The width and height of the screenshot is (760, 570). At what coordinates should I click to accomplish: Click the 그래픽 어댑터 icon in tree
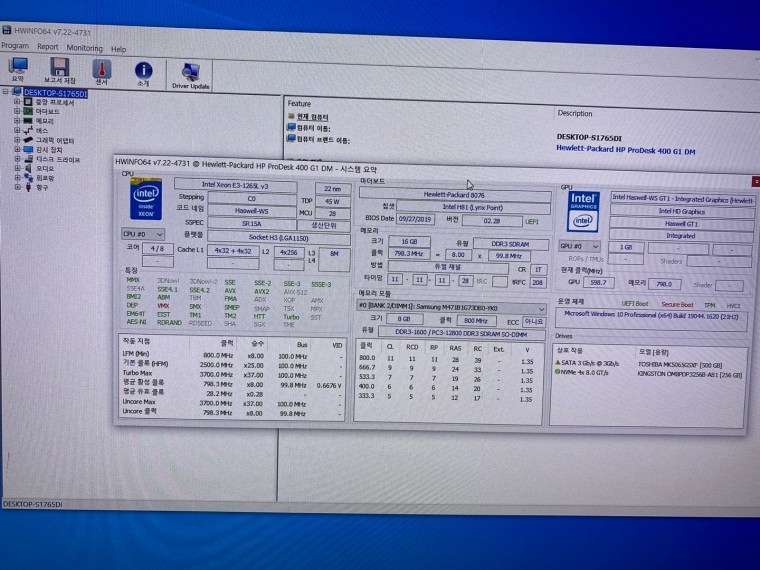click(28, 140)
